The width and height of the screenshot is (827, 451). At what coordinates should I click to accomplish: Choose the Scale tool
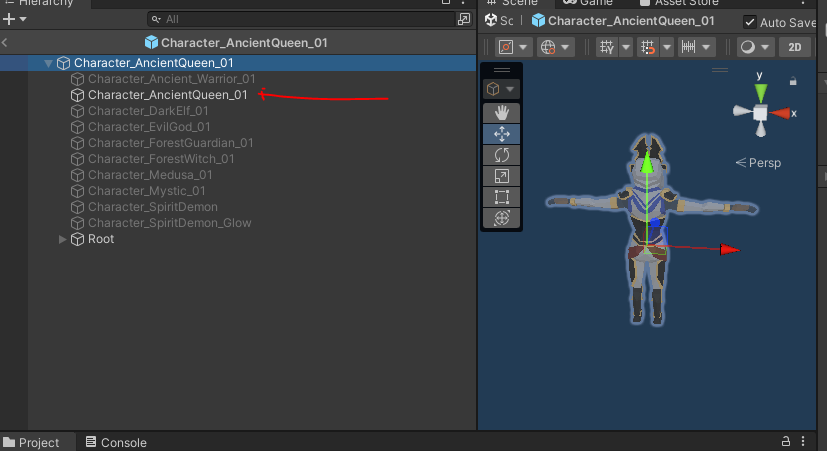tap(502, 176)
